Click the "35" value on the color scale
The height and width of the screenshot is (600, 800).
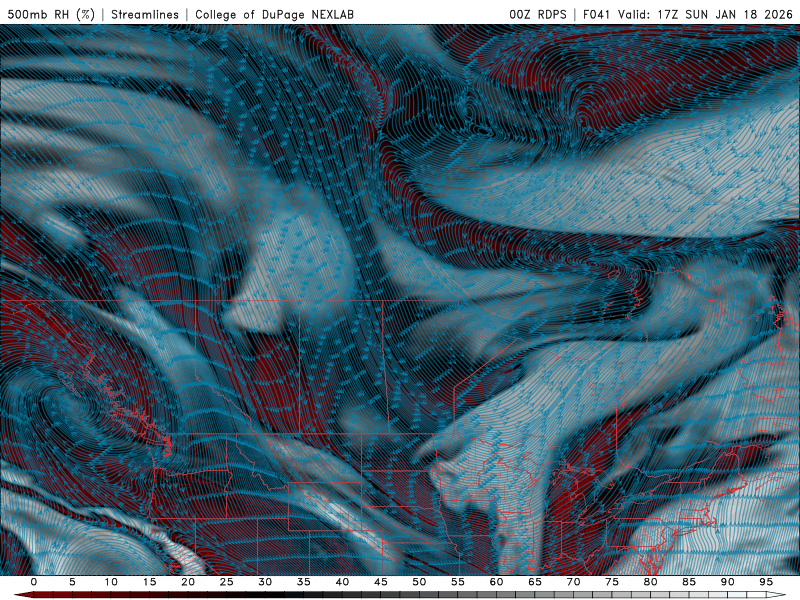pos(304,582)
